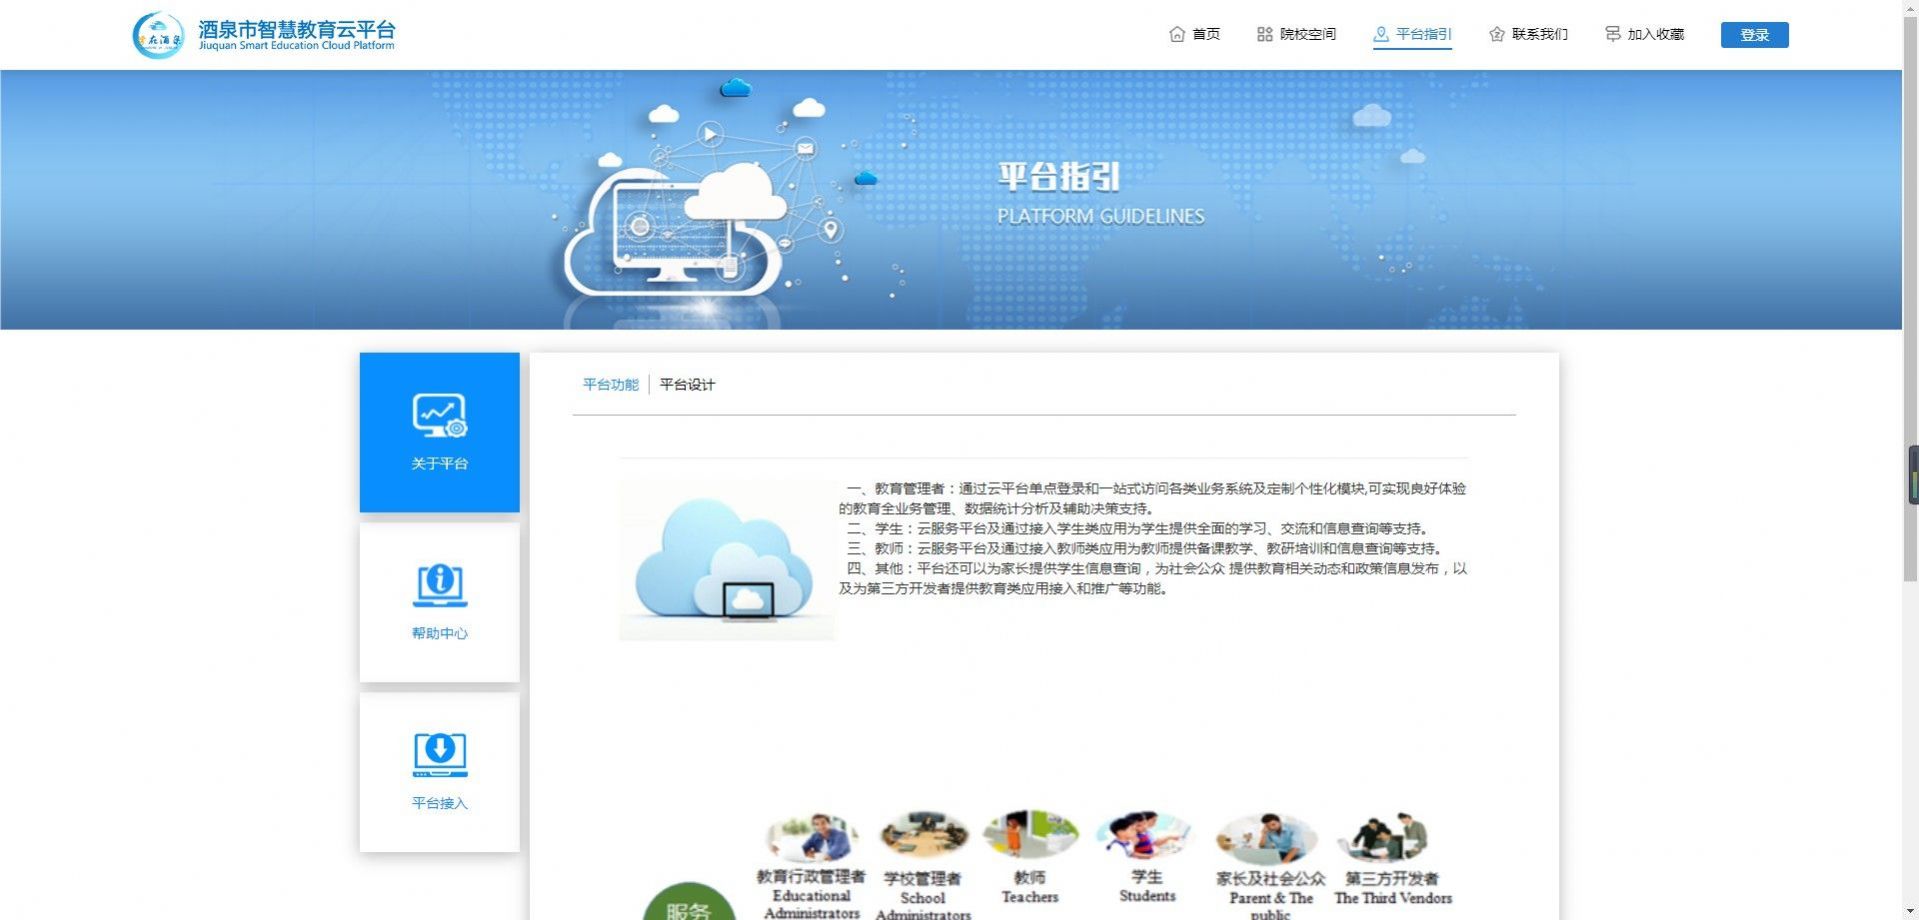Click the 加入收藏 link text
The width and height of the screenshot is (1919, 920).
pos(1655,34)
